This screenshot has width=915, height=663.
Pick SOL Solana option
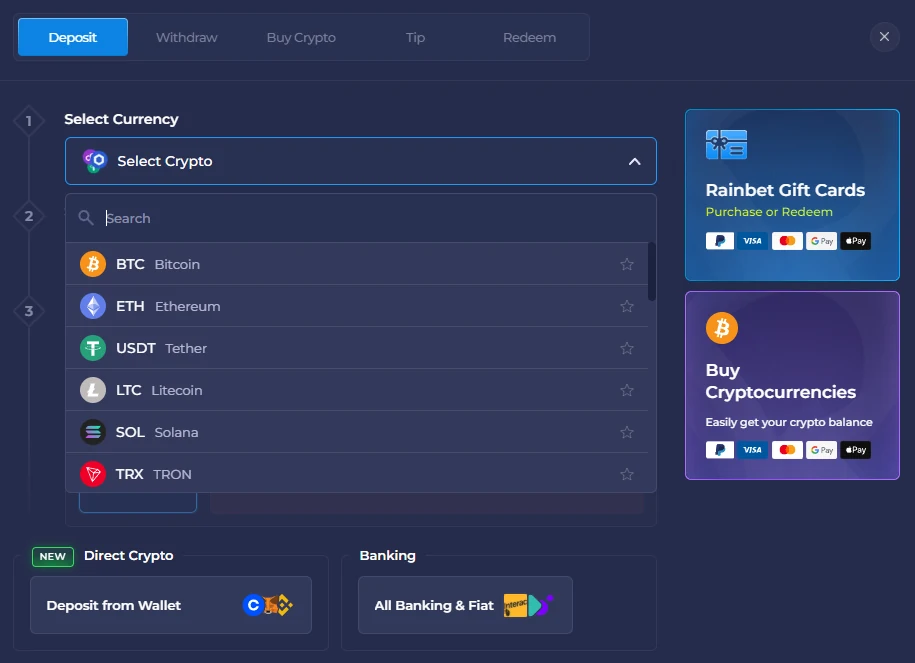[357, 432]
